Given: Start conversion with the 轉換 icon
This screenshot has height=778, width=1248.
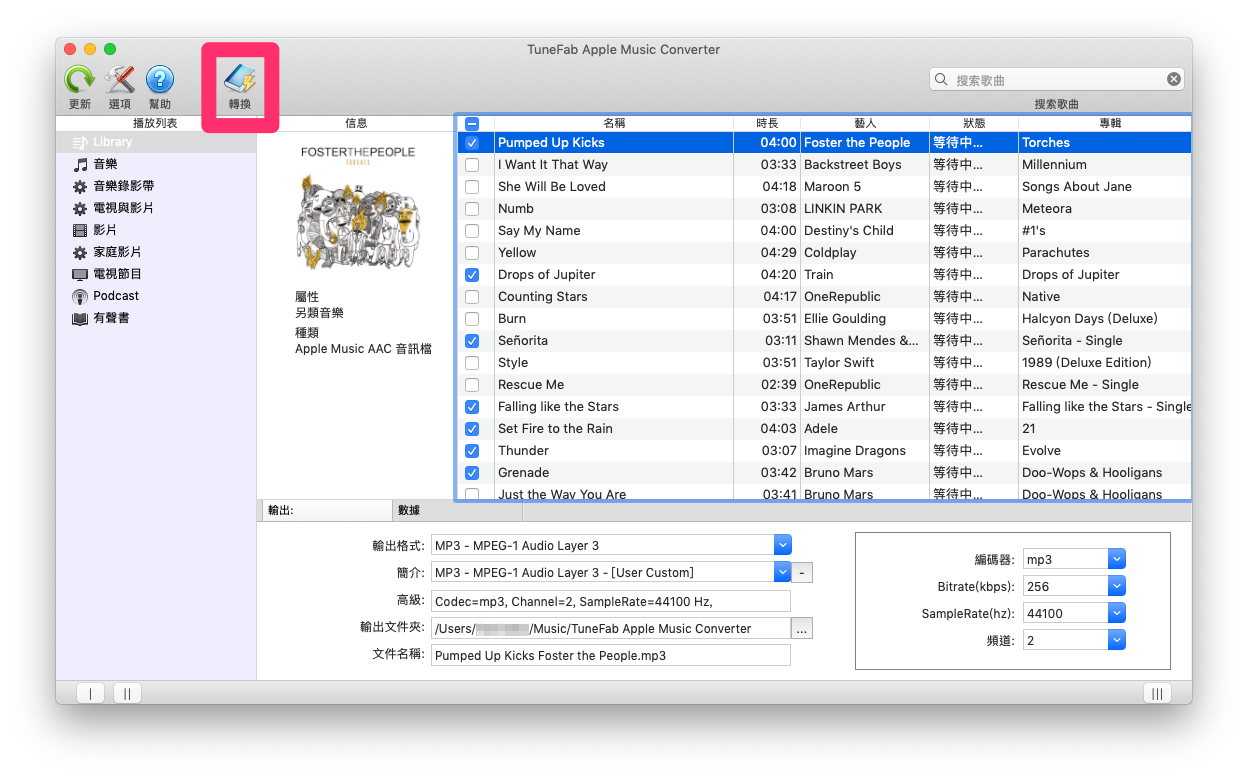Looking at the screenshot, I should [x=240, y=79].
